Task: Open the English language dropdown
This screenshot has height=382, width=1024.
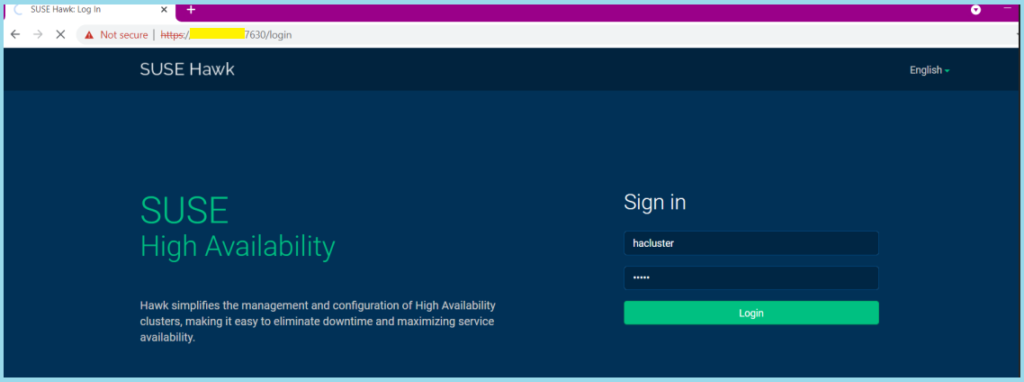Action: (929, 71)
